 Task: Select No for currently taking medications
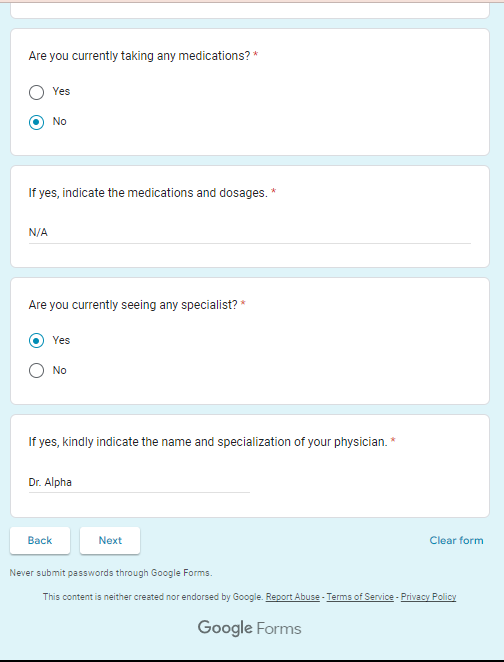36,122
